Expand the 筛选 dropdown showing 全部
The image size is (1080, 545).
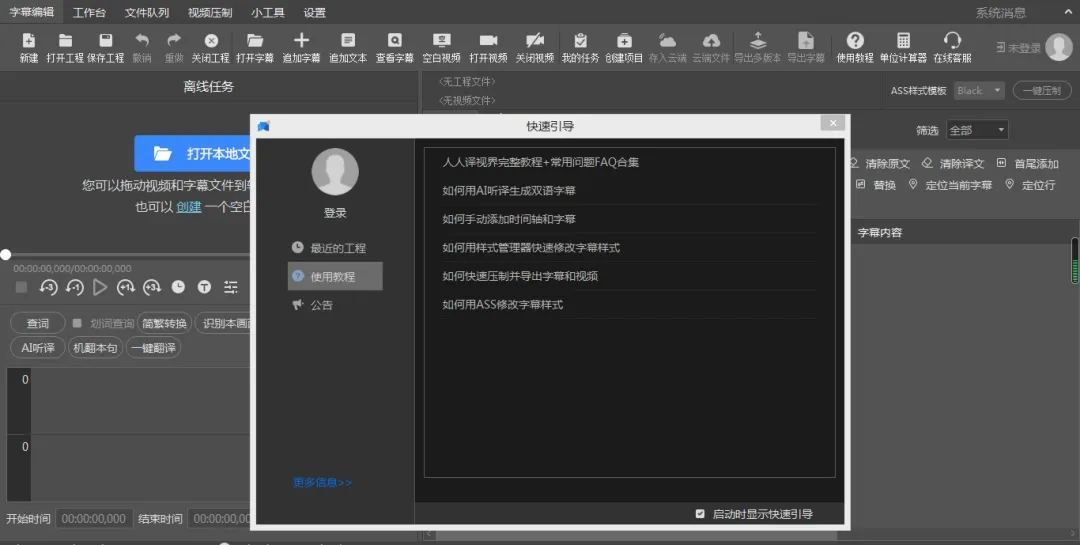pyautogui.click(x=977, y=130)
